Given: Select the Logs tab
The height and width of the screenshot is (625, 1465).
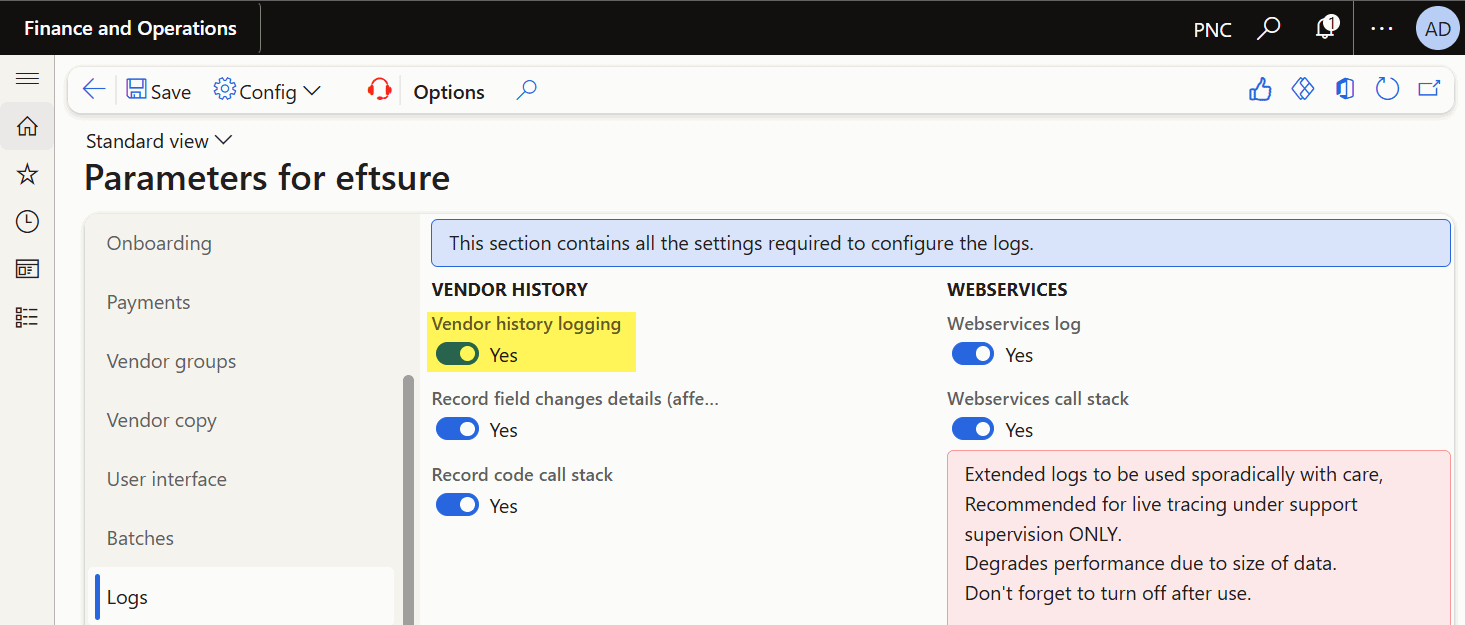Looking at the screenshot, I should click(x=240, y=597).
